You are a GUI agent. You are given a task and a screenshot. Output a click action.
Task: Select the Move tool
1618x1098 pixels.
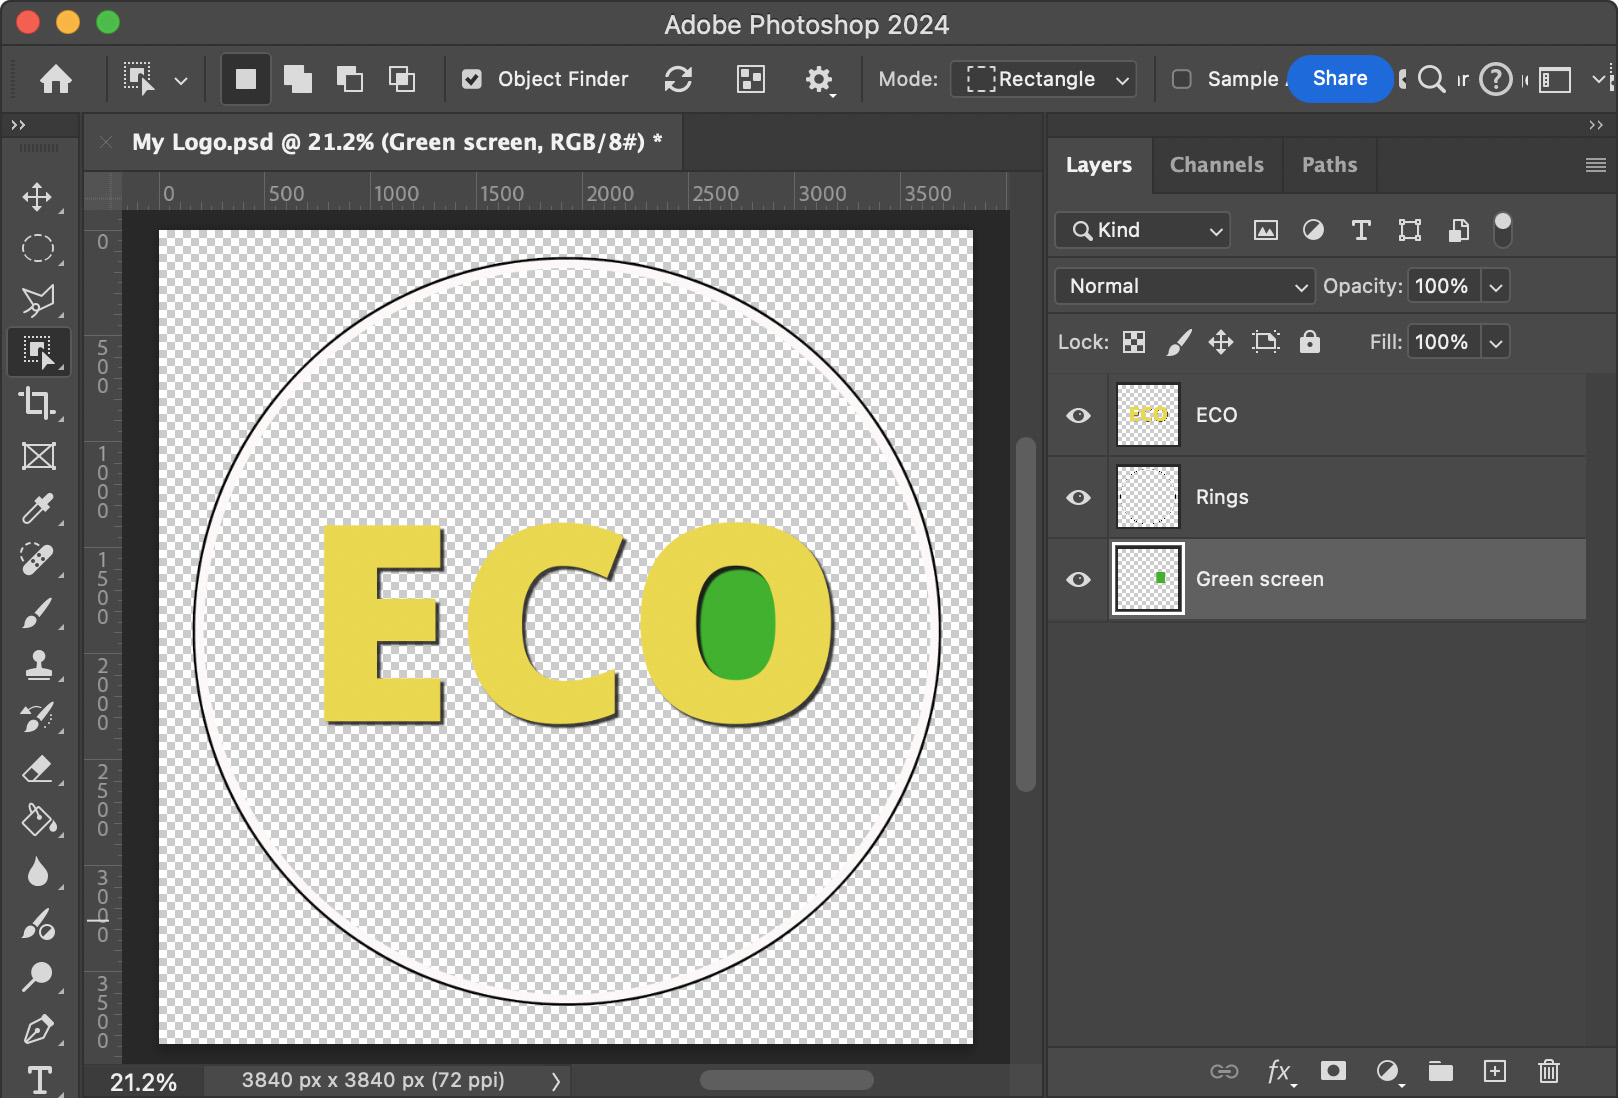(38, 197)
